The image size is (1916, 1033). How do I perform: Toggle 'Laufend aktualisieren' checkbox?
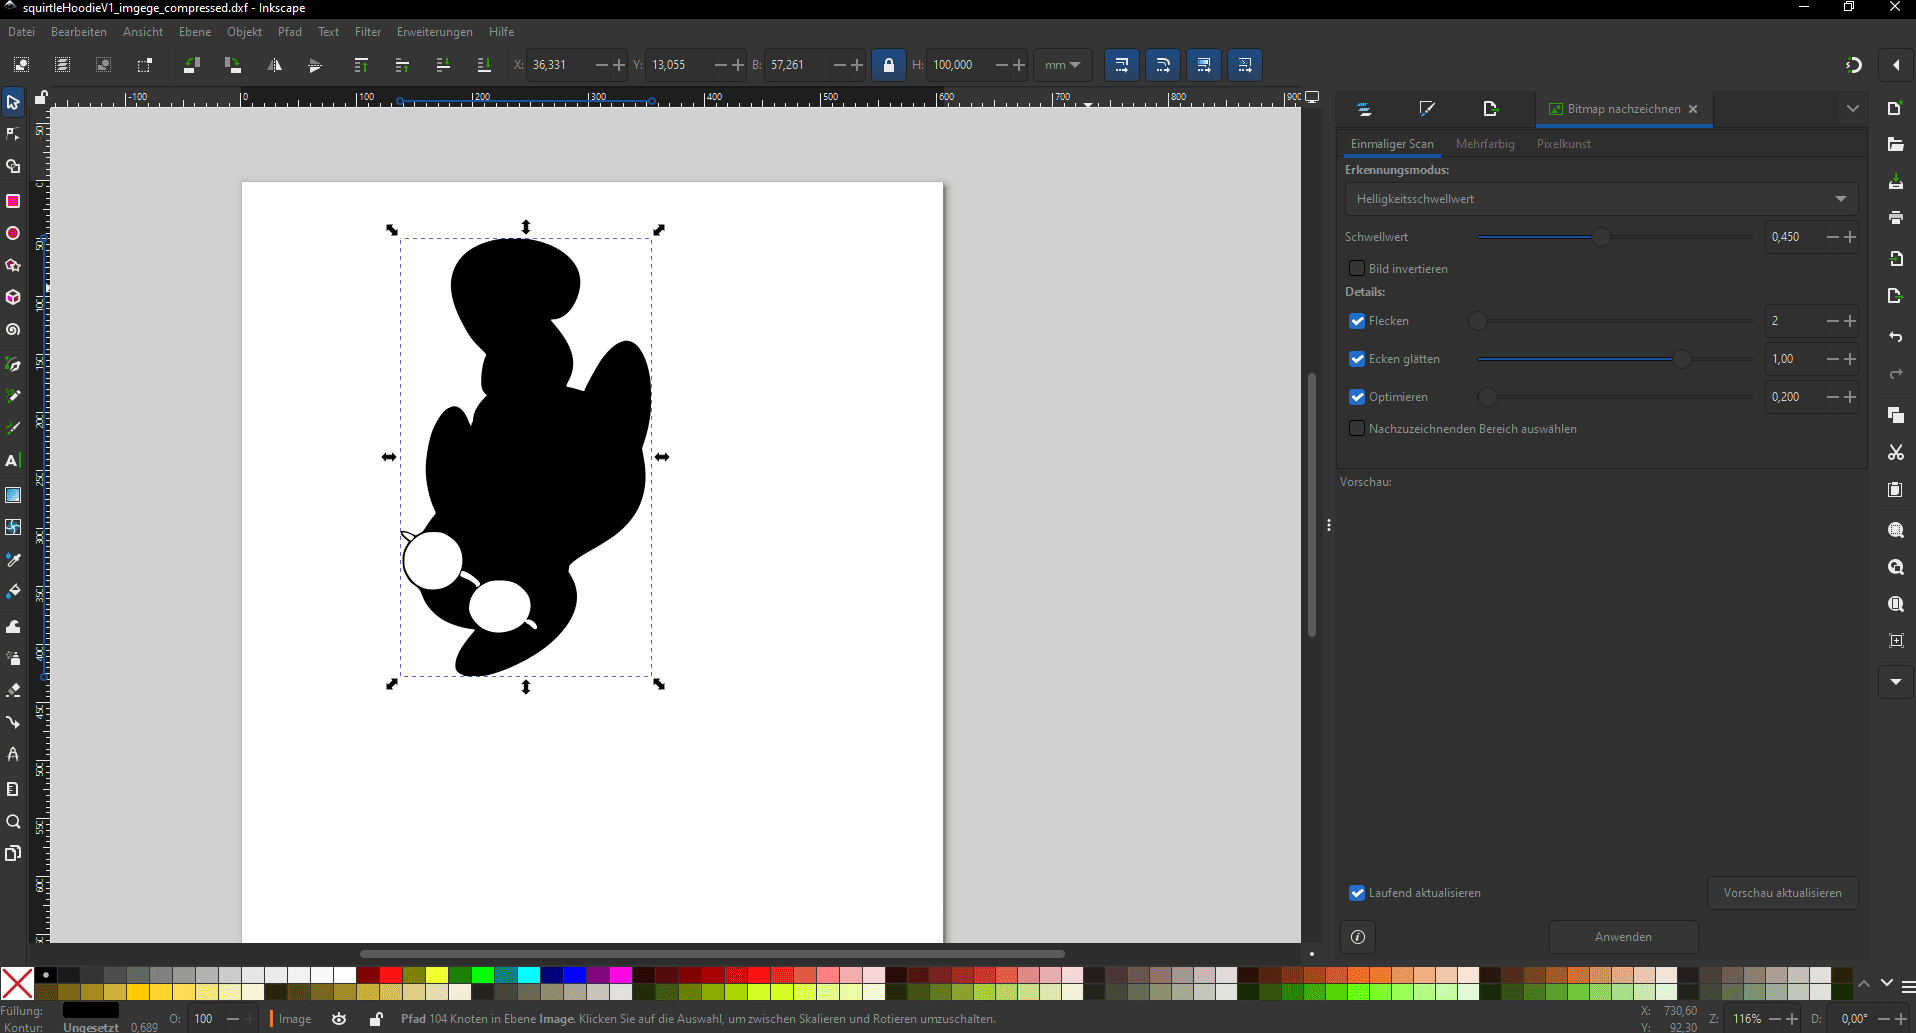coord(1357,893)
